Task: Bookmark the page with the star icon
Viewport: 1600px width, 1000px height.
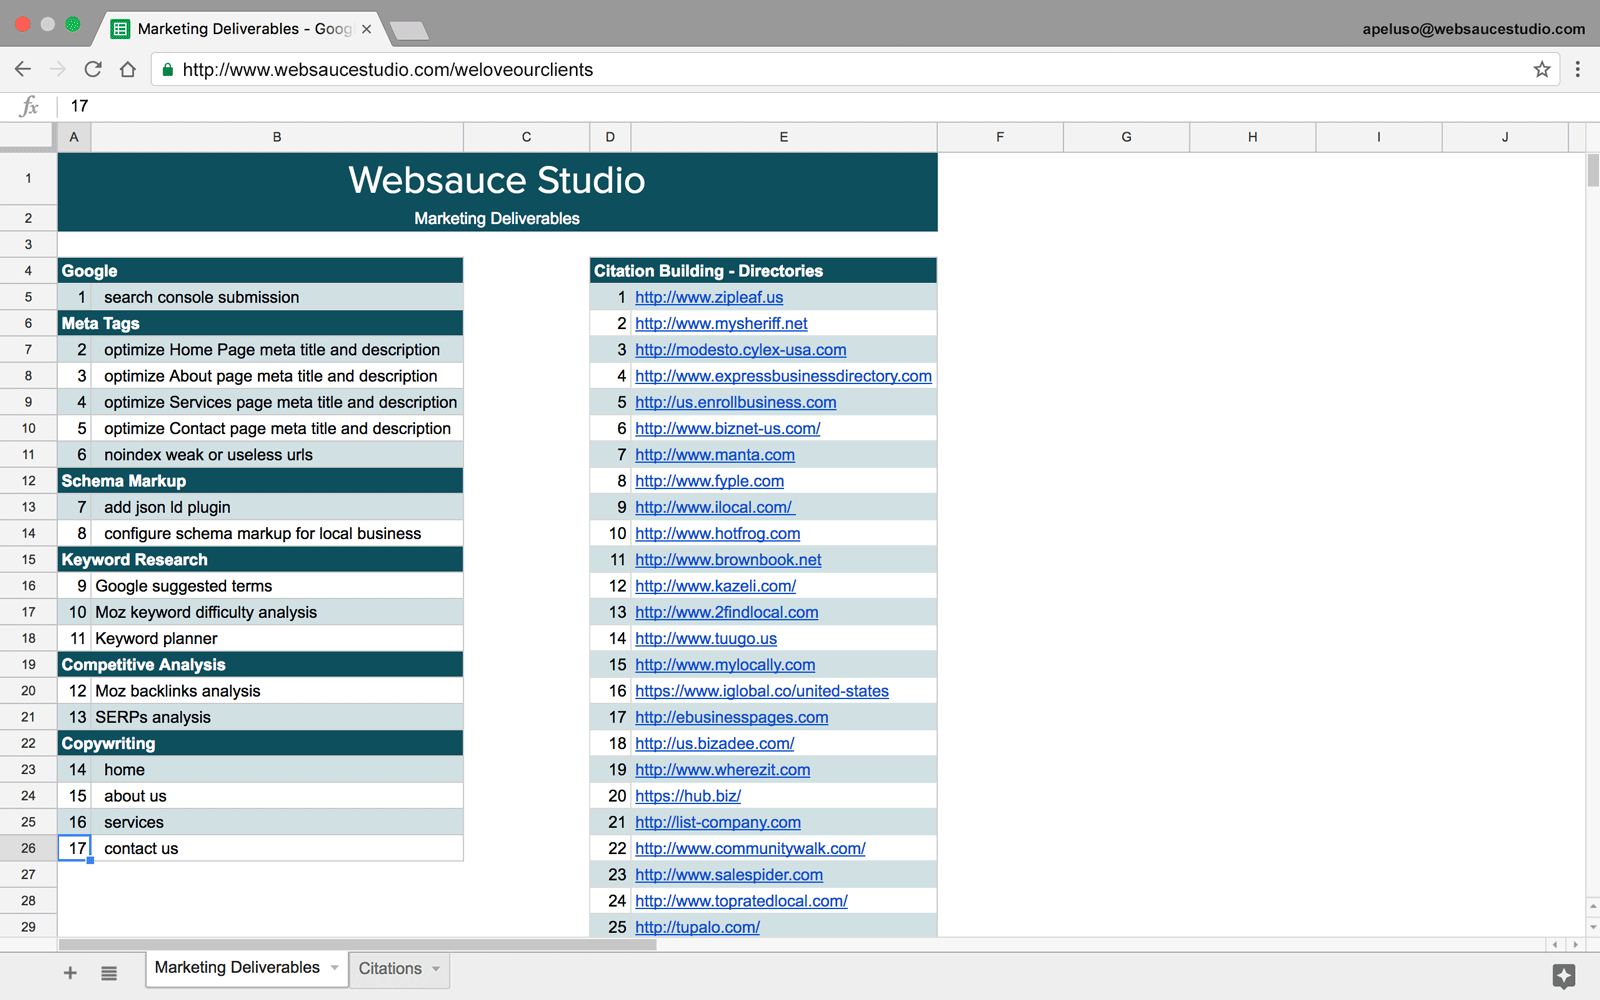Action: (1542, 69)
